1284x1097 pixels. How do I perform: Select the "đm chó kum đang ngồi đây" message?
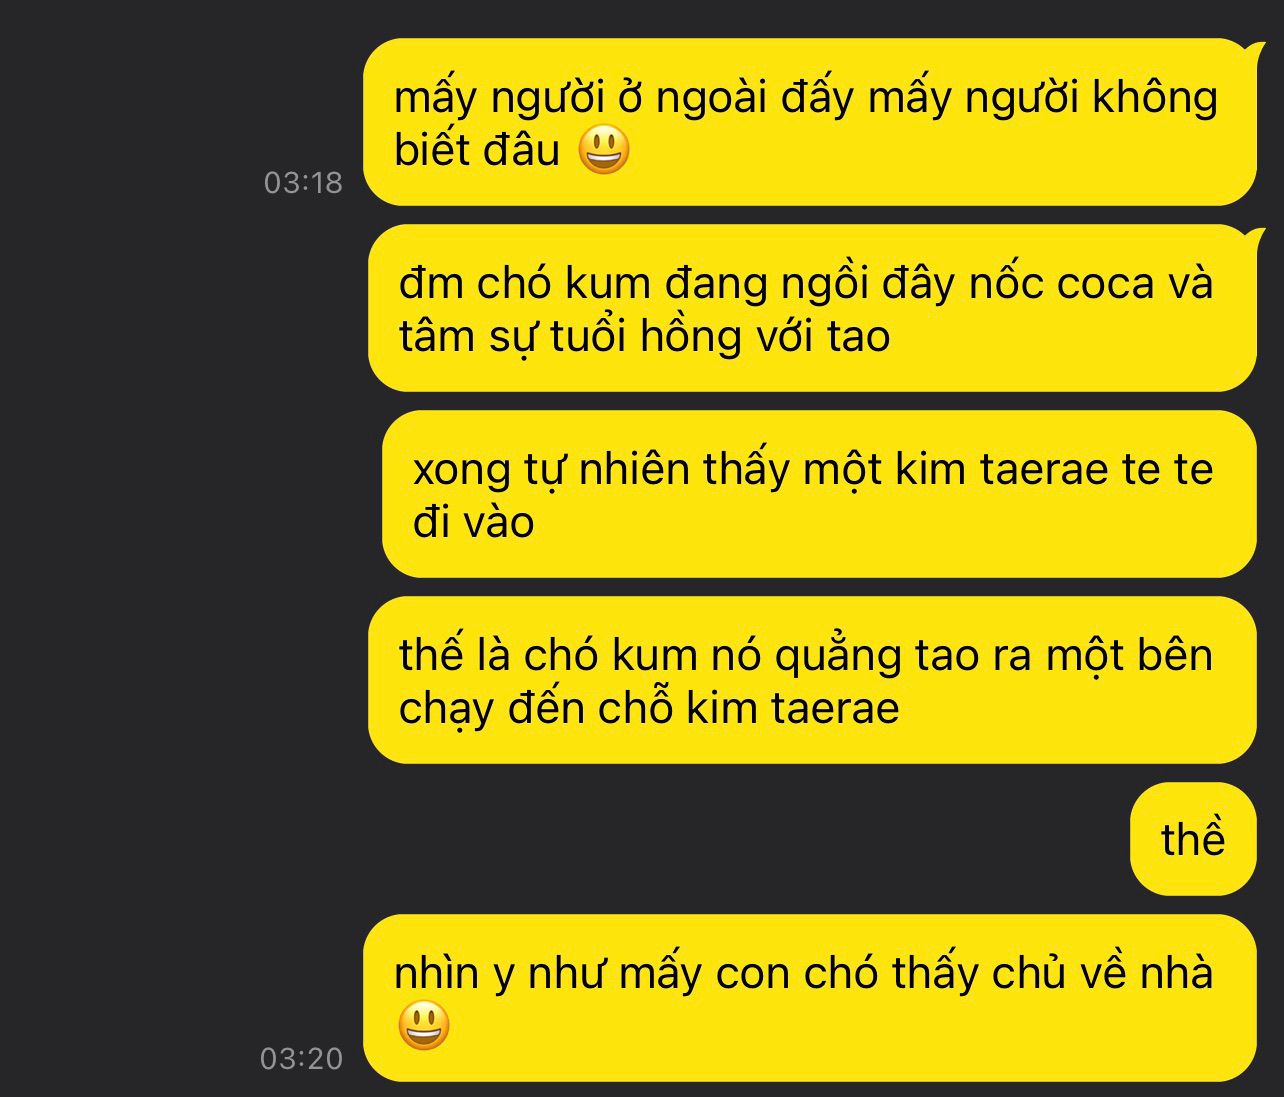click(812, 308)
